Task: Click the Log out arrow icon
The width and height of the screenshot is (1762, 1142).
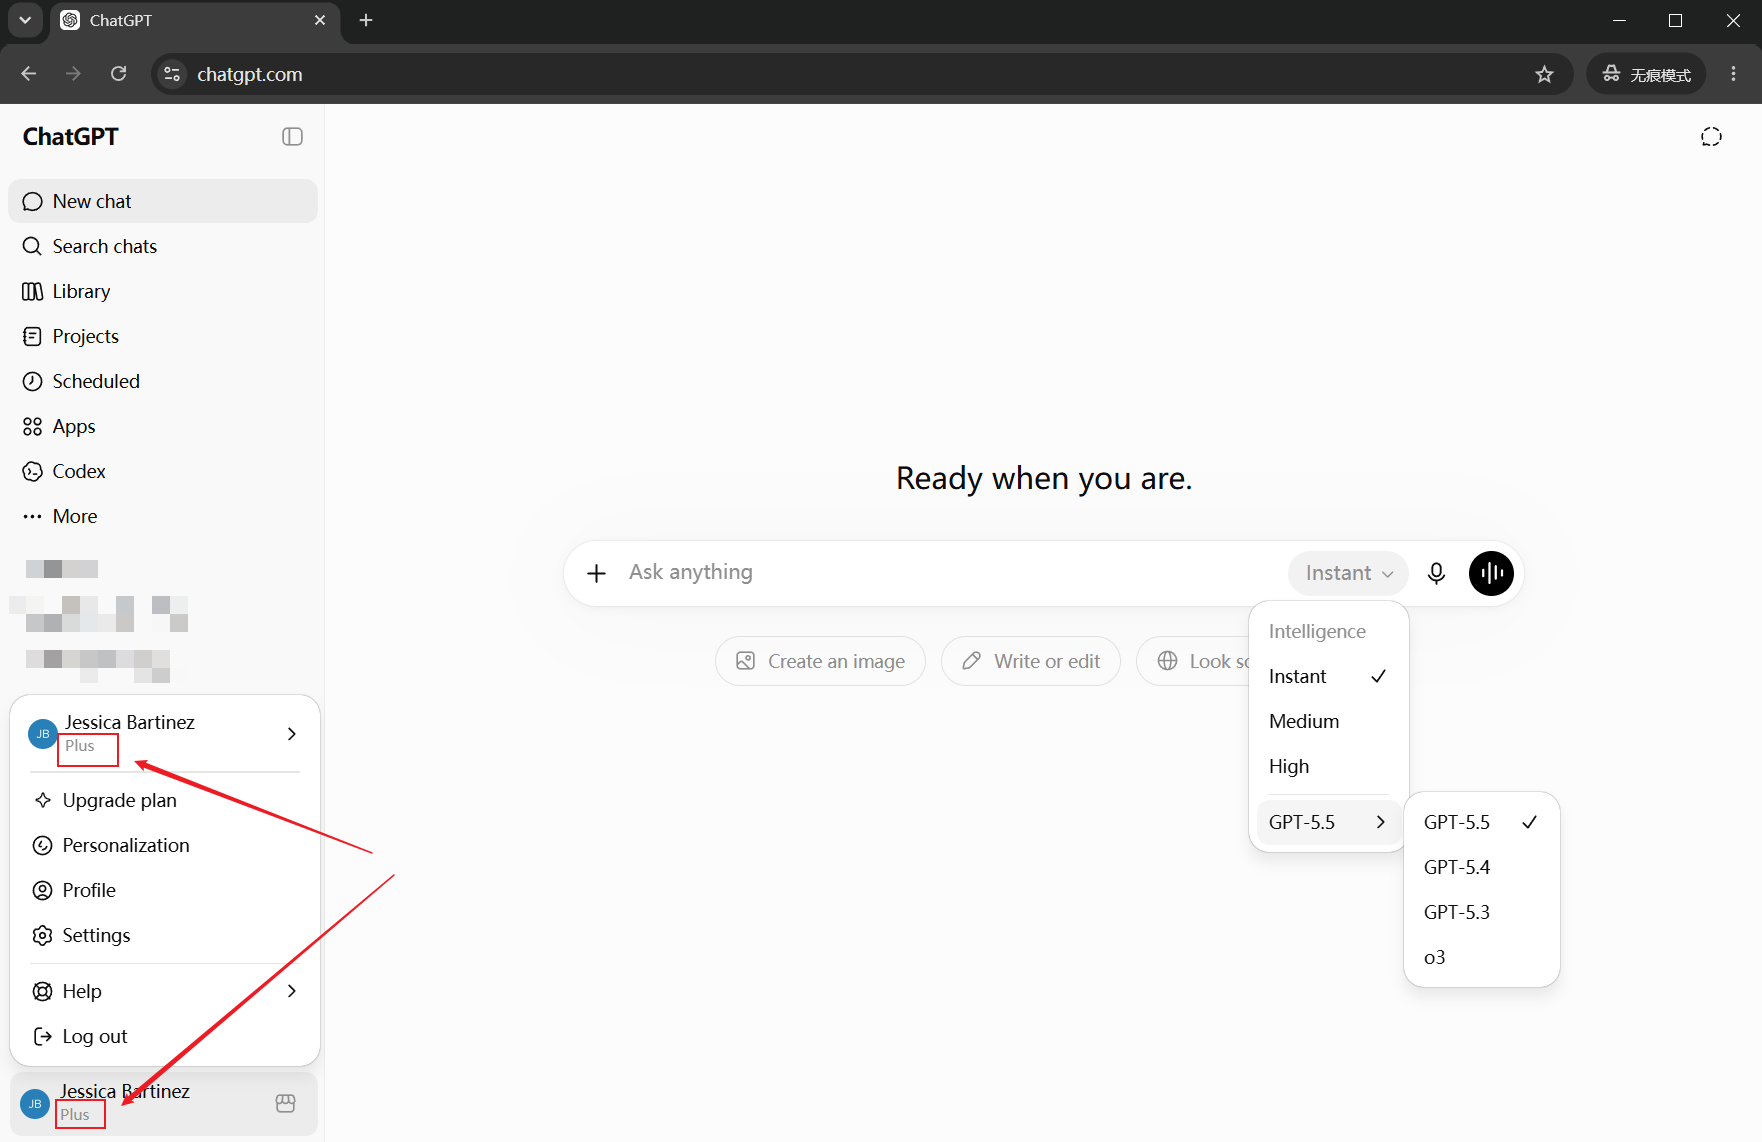Action: coord(43,1037)
